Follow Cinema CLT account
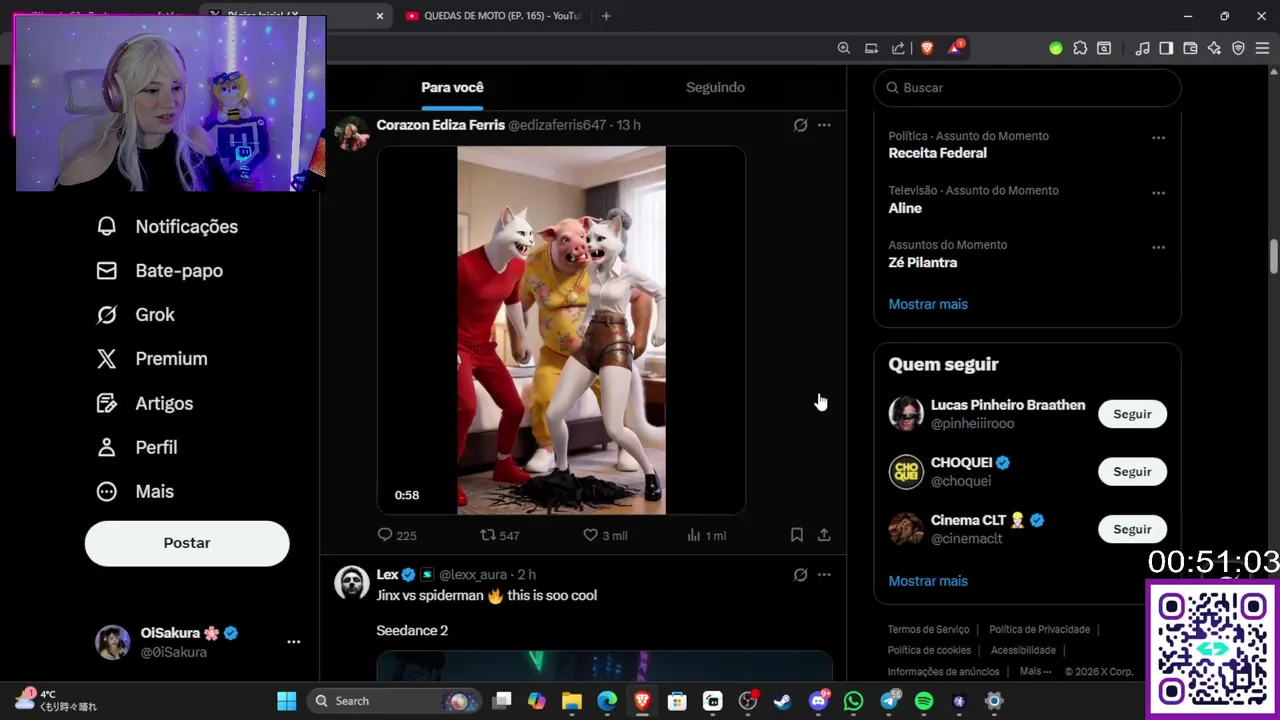 (x=1132, y=529)
